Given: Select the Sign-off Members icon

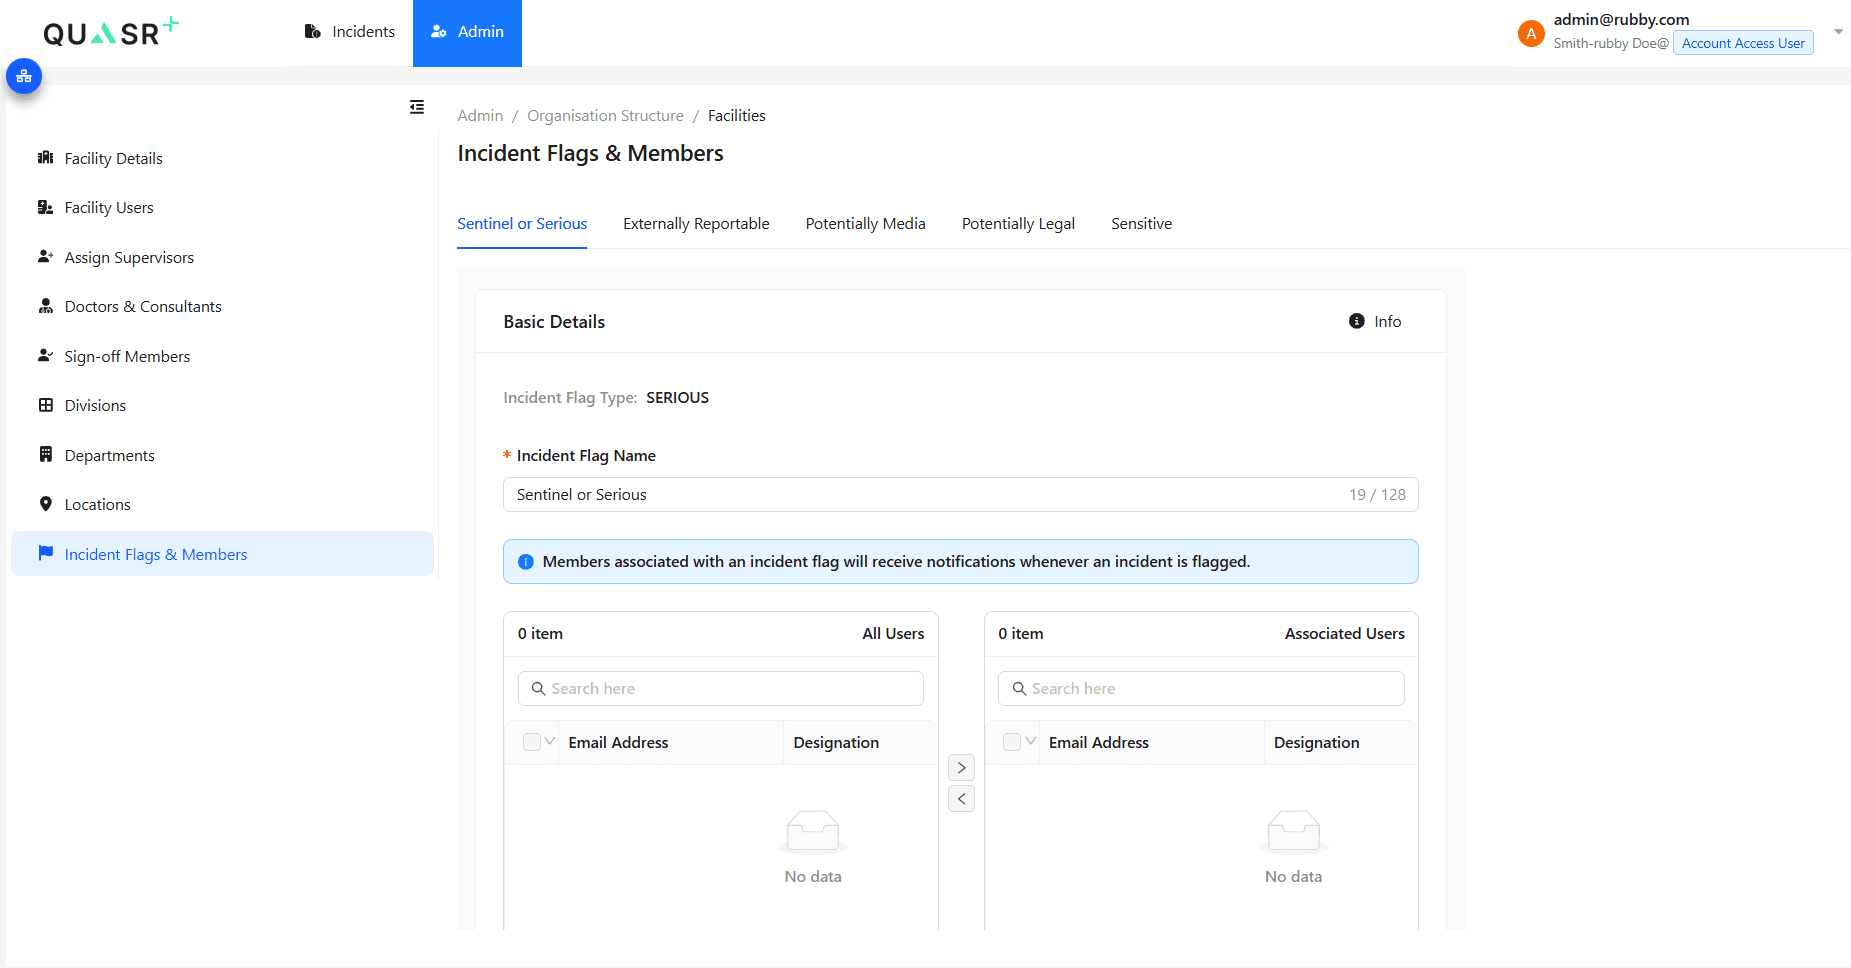Looking at the screenshot, I should tap(46, 356).
